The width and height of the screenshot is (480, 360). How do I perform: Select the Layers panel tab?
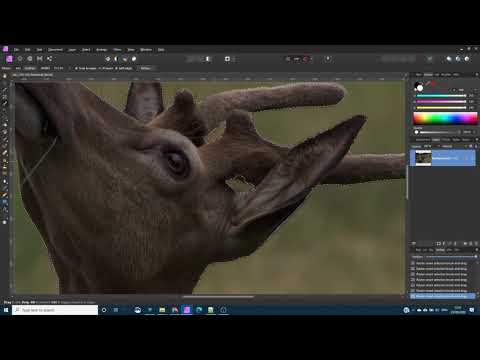pyautogui.click(x=436, y=140)
